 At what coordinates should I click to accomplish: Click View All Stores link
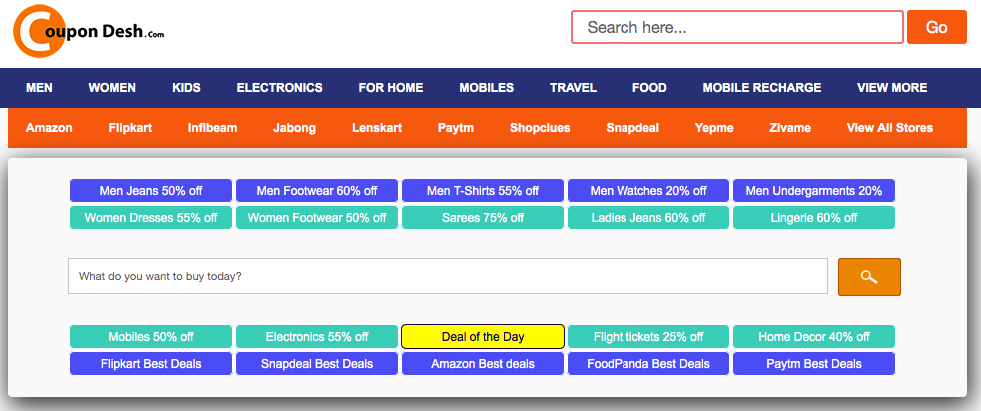890,128
